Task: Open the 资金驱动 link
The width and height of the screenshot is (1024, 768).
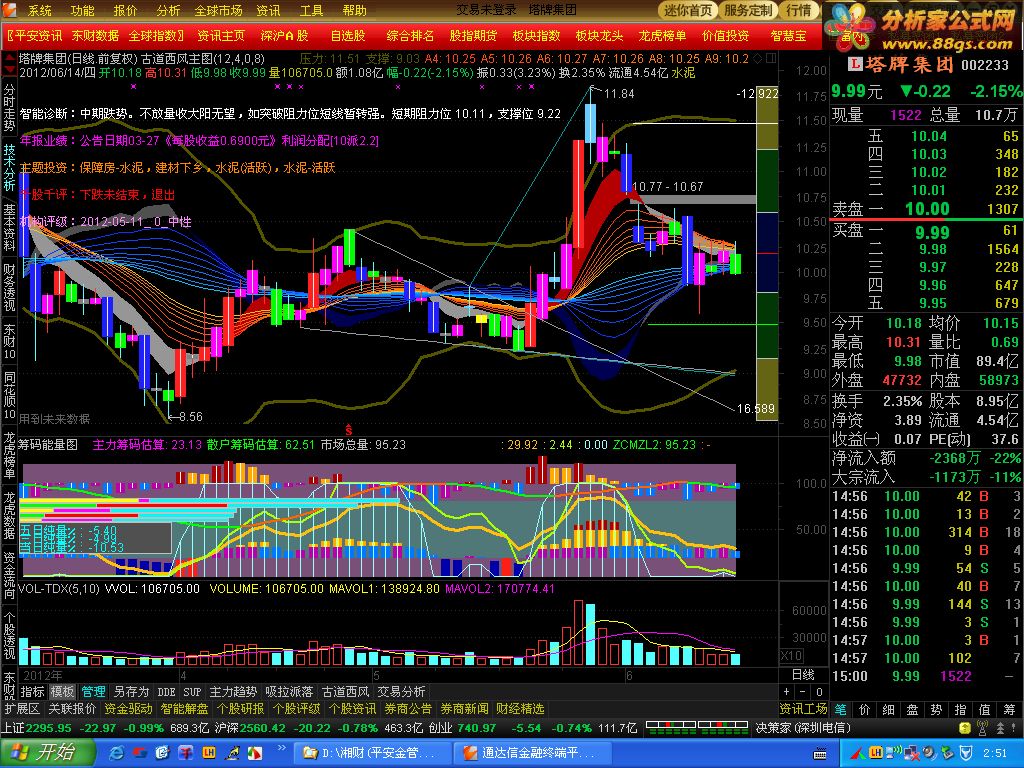Action: click(129, 709)
